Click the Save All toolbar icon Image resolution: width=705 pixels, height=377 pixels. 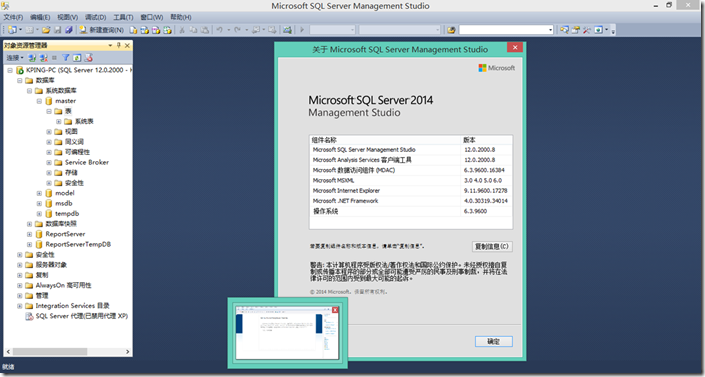click(x=69, y=30)
